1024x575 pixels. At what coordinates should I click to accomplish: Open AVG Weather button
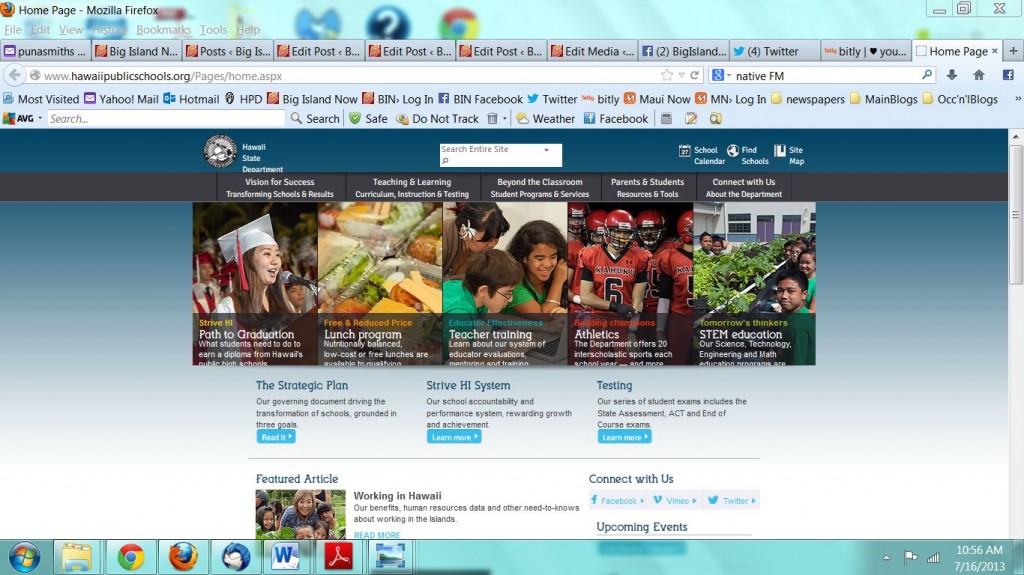(545, 118)
